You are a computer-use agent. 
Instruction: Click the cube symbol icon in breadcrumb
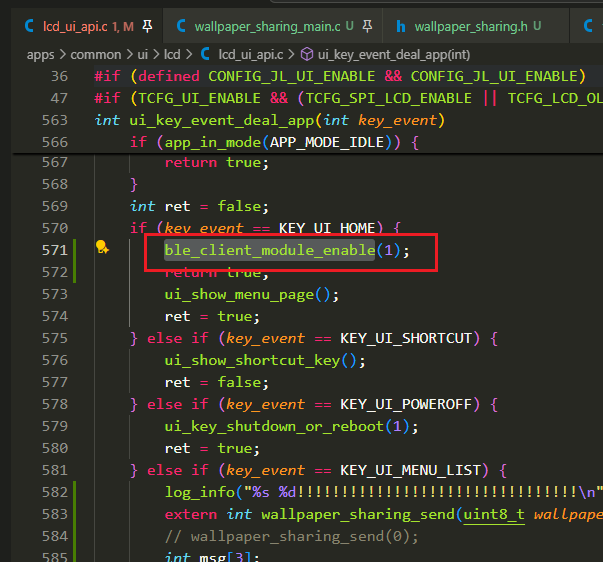coord(306,55)
